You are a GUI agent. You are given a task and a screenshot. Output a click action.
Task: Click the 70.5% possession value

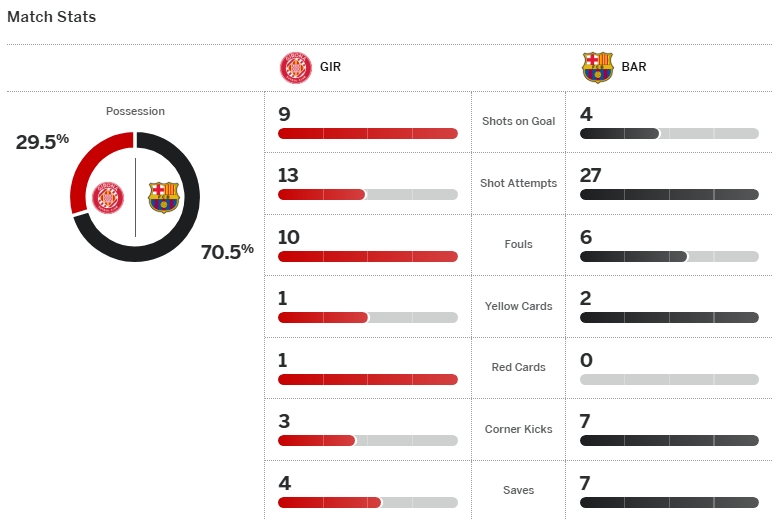click(x=227, y=251)
